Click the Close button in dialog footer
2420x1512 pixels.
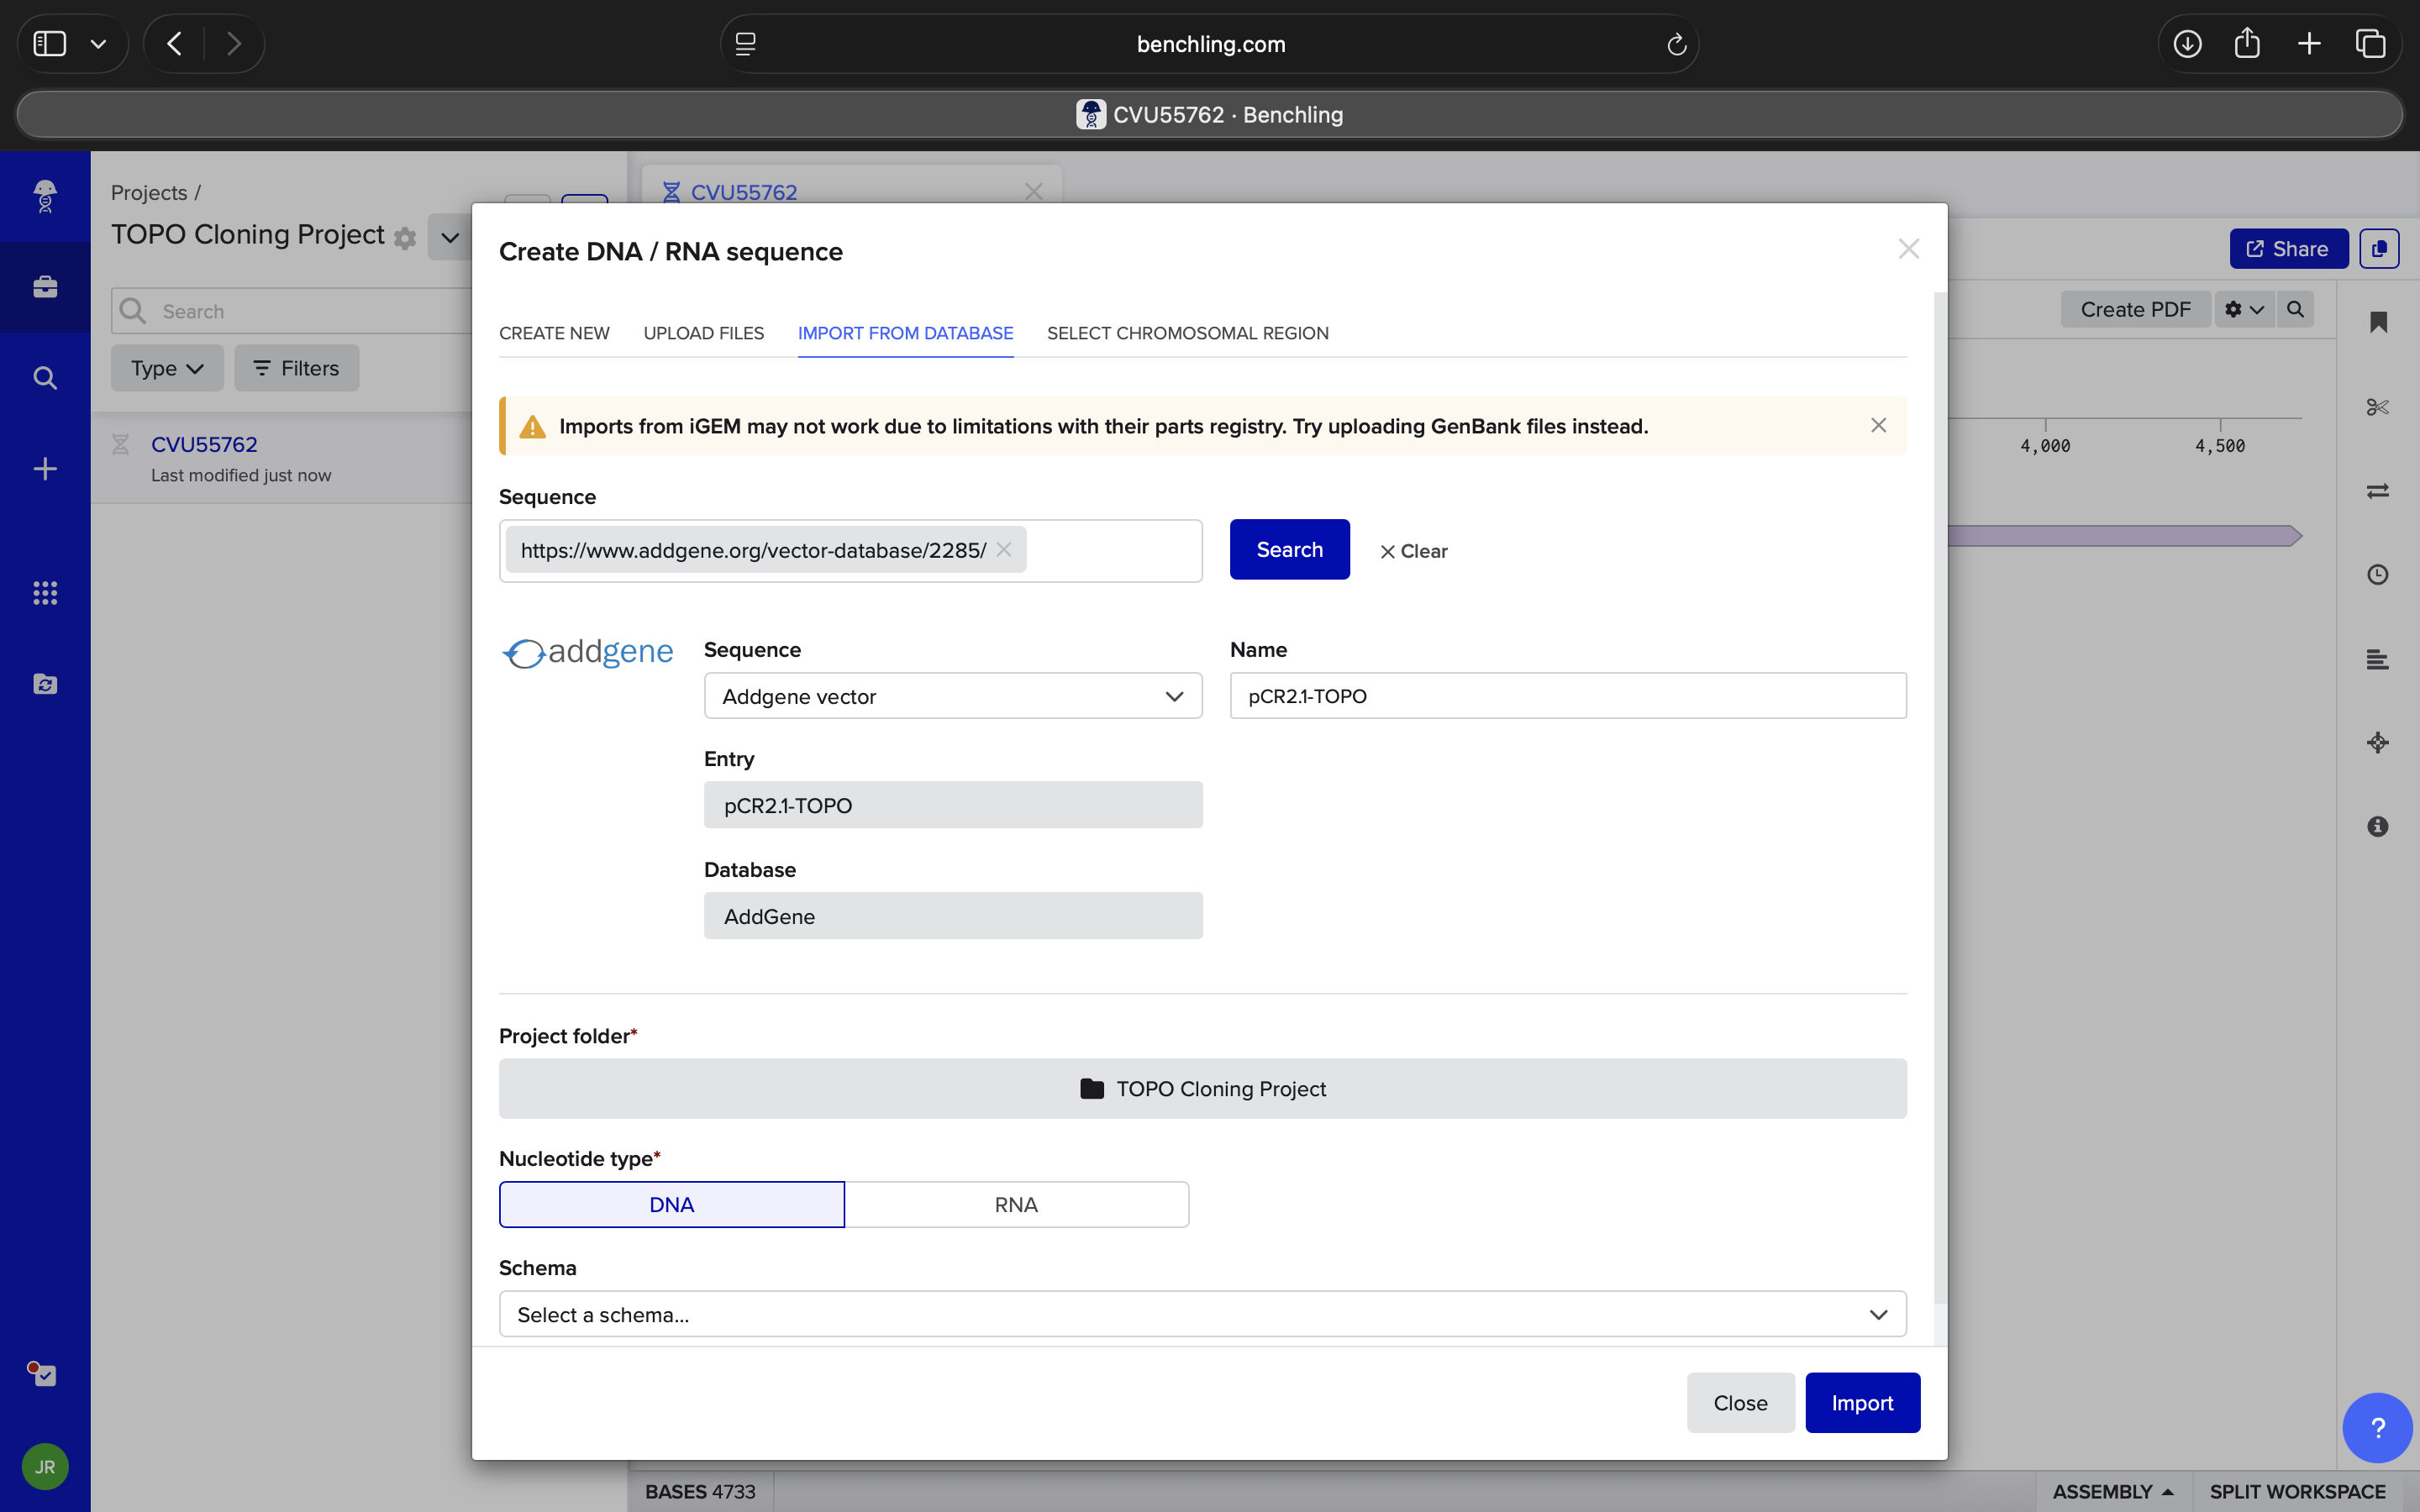[x=1740, y=1403]
